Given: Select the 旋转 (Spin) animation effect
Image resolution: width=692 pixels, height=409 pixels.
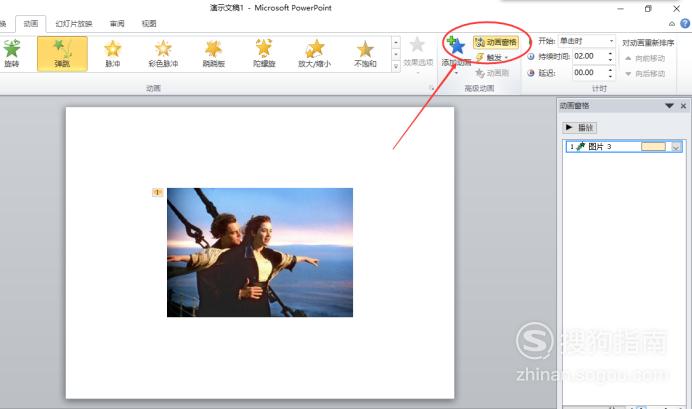Looking at the screenshot, I should (11, 53).
